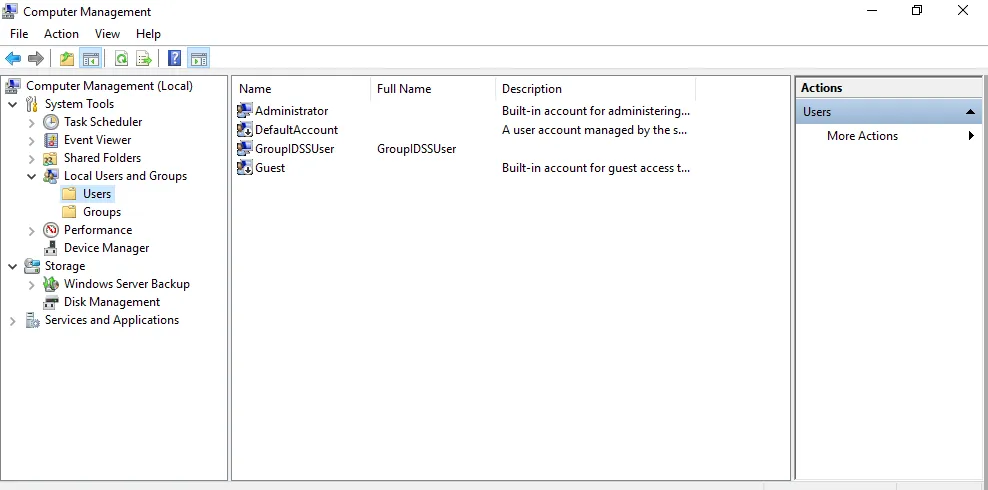
Task: Click 'Built-in account for administering' description
Action: pyautogui.click(x=596, y=111)
